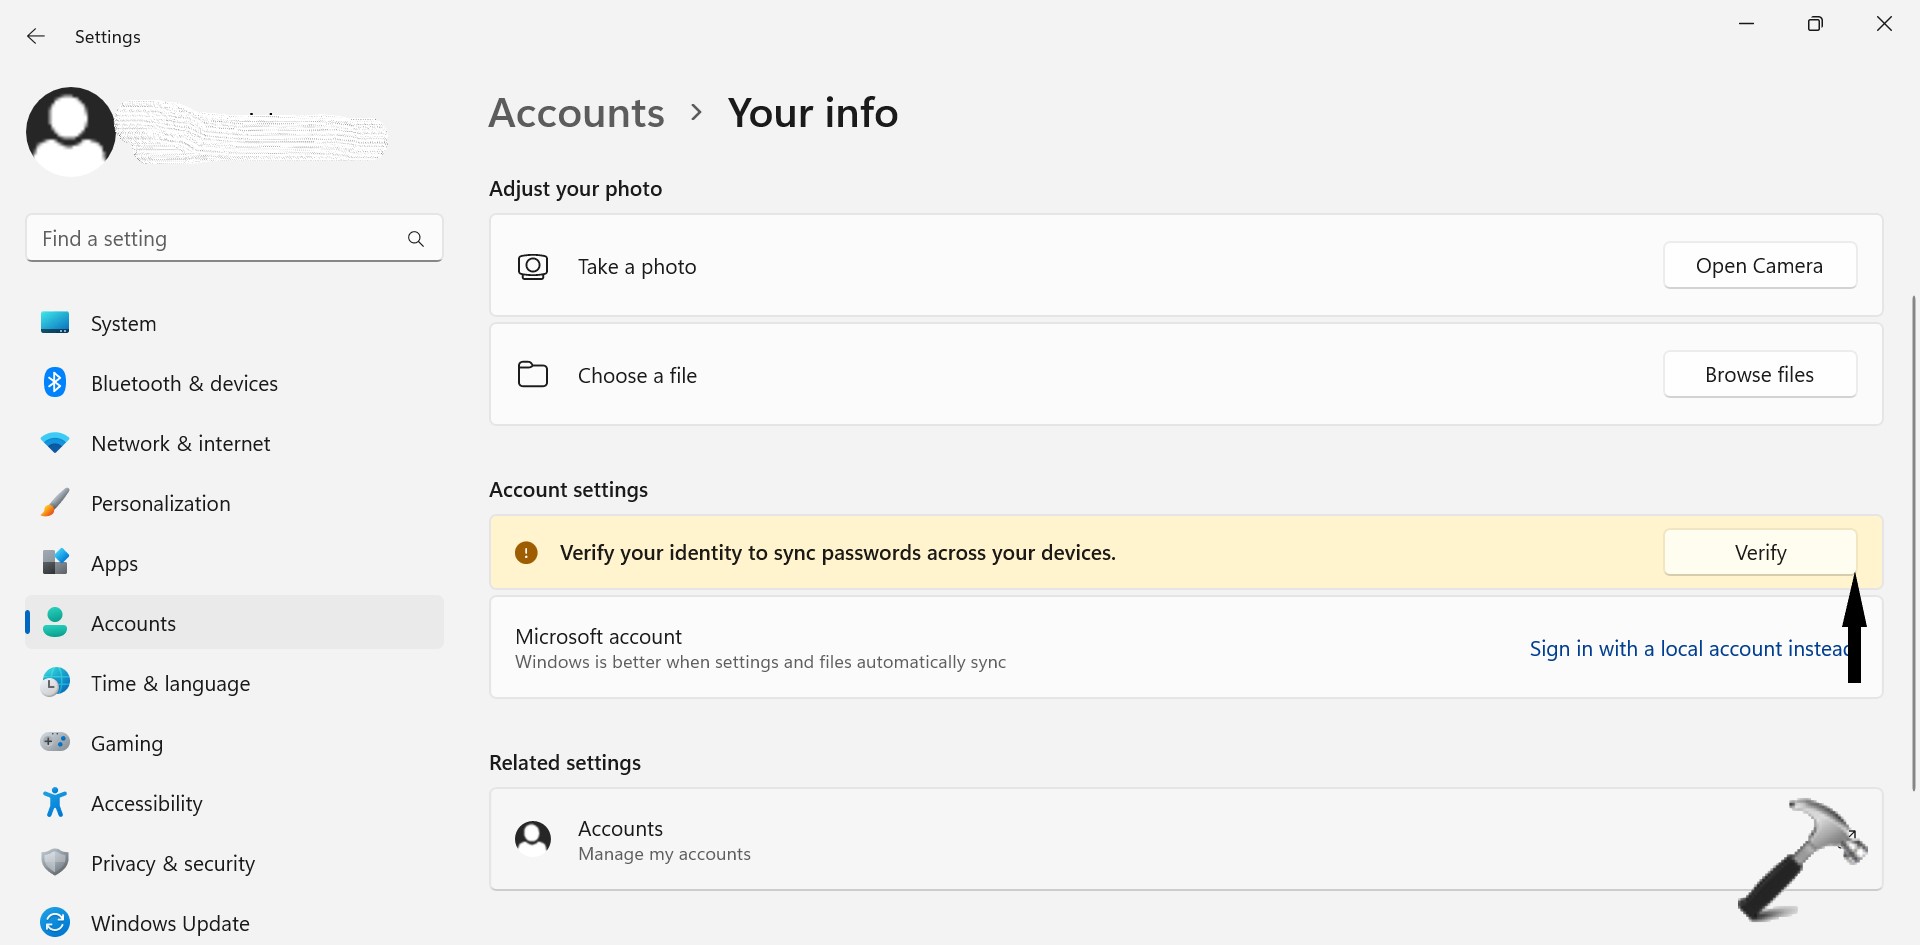The width and height of the screenshot is (1920, 945).
Task: Click the Accessibility figure icon
Action: (x=55, y=803)
